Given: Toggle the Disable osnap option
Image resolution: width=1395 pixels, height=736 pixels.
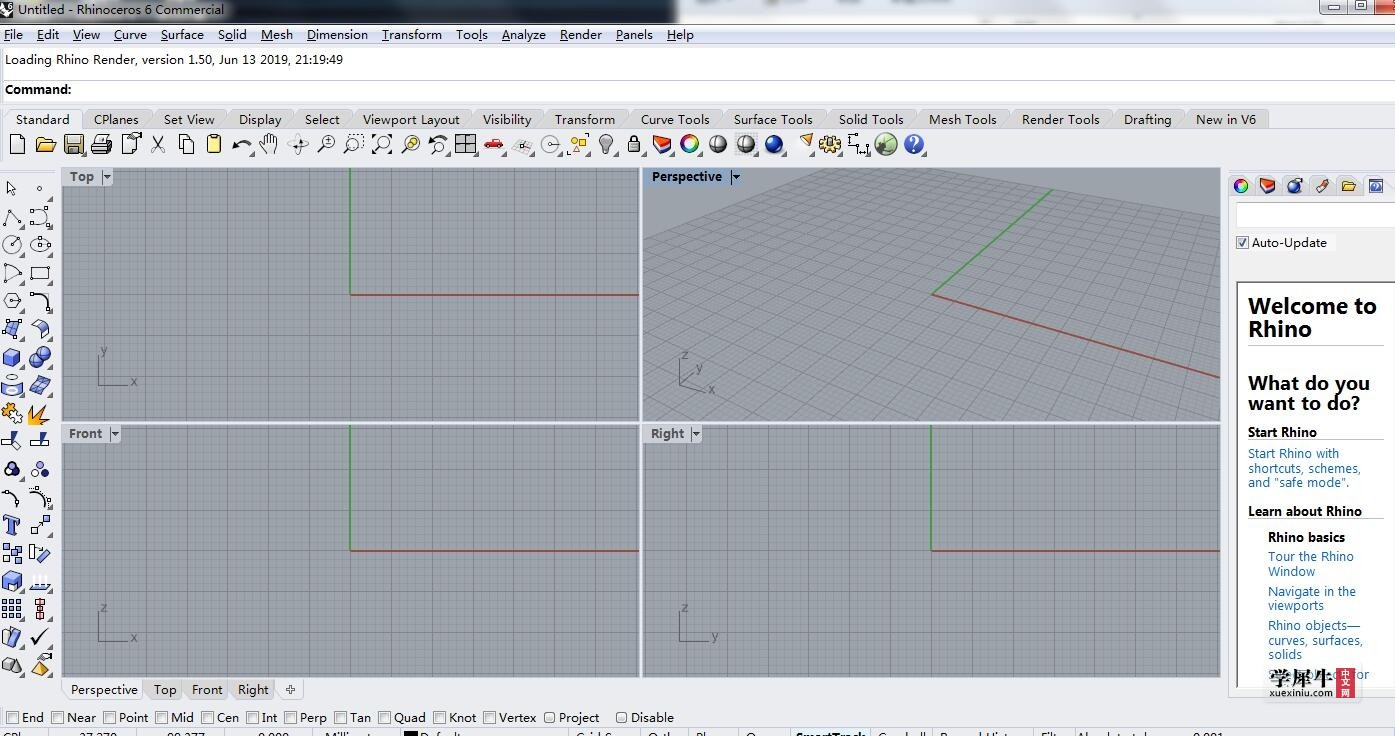Looking at the screenshot, I should click(621, 717).
